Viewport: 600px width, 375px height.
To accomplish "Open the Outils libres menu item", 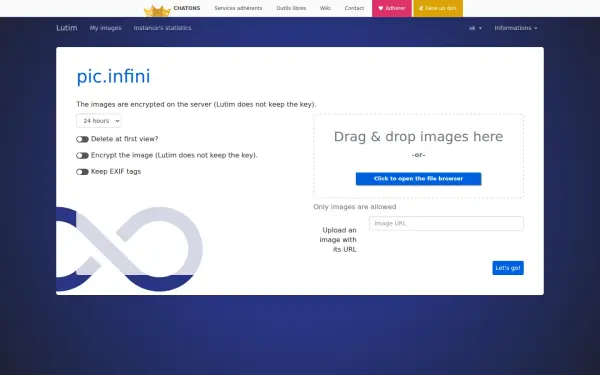I will (291, 8).
